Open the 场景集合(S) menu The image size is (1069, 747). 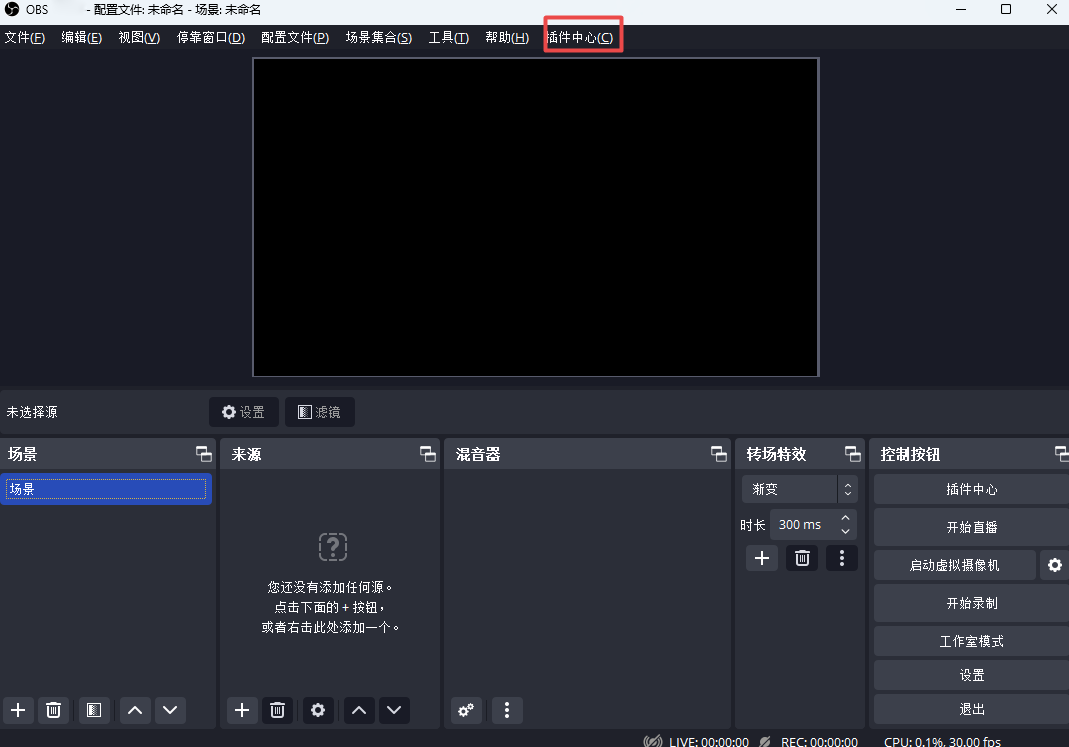pyautogui.click(x=378, y=37)
